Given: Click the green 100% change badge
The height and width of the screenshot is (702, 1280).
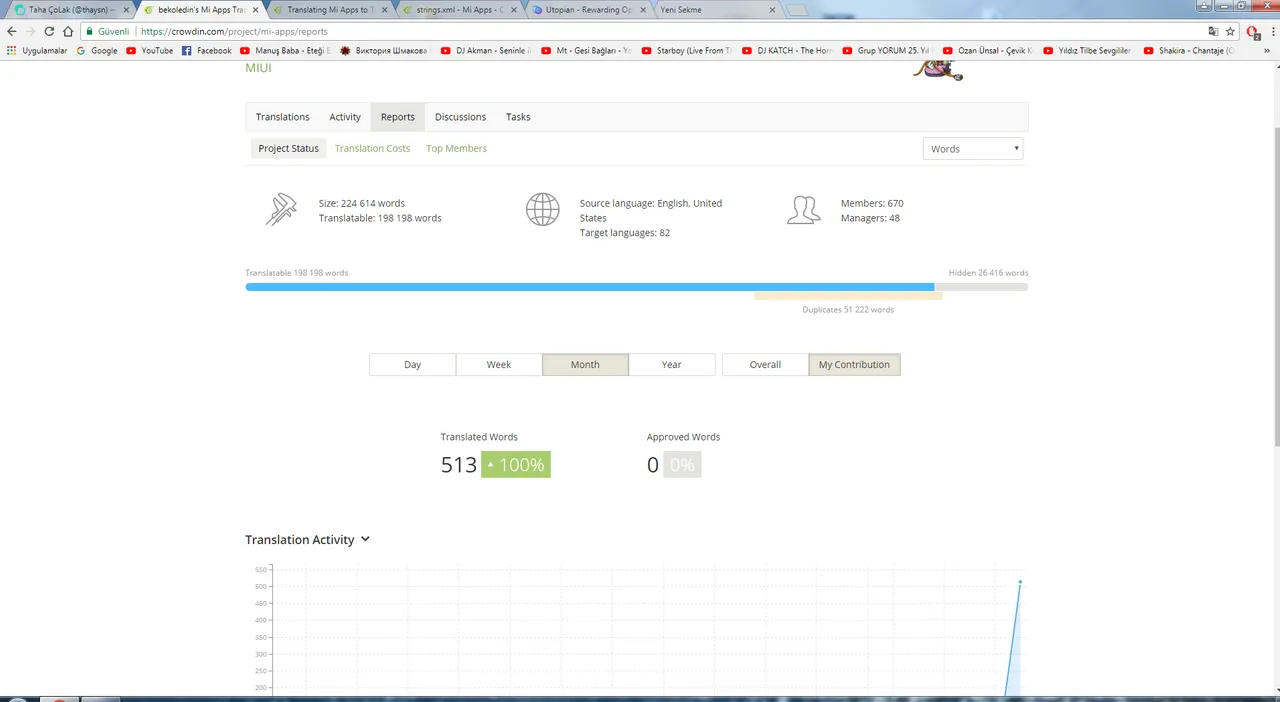Looking at the screenshot, I should coord(516,465).
